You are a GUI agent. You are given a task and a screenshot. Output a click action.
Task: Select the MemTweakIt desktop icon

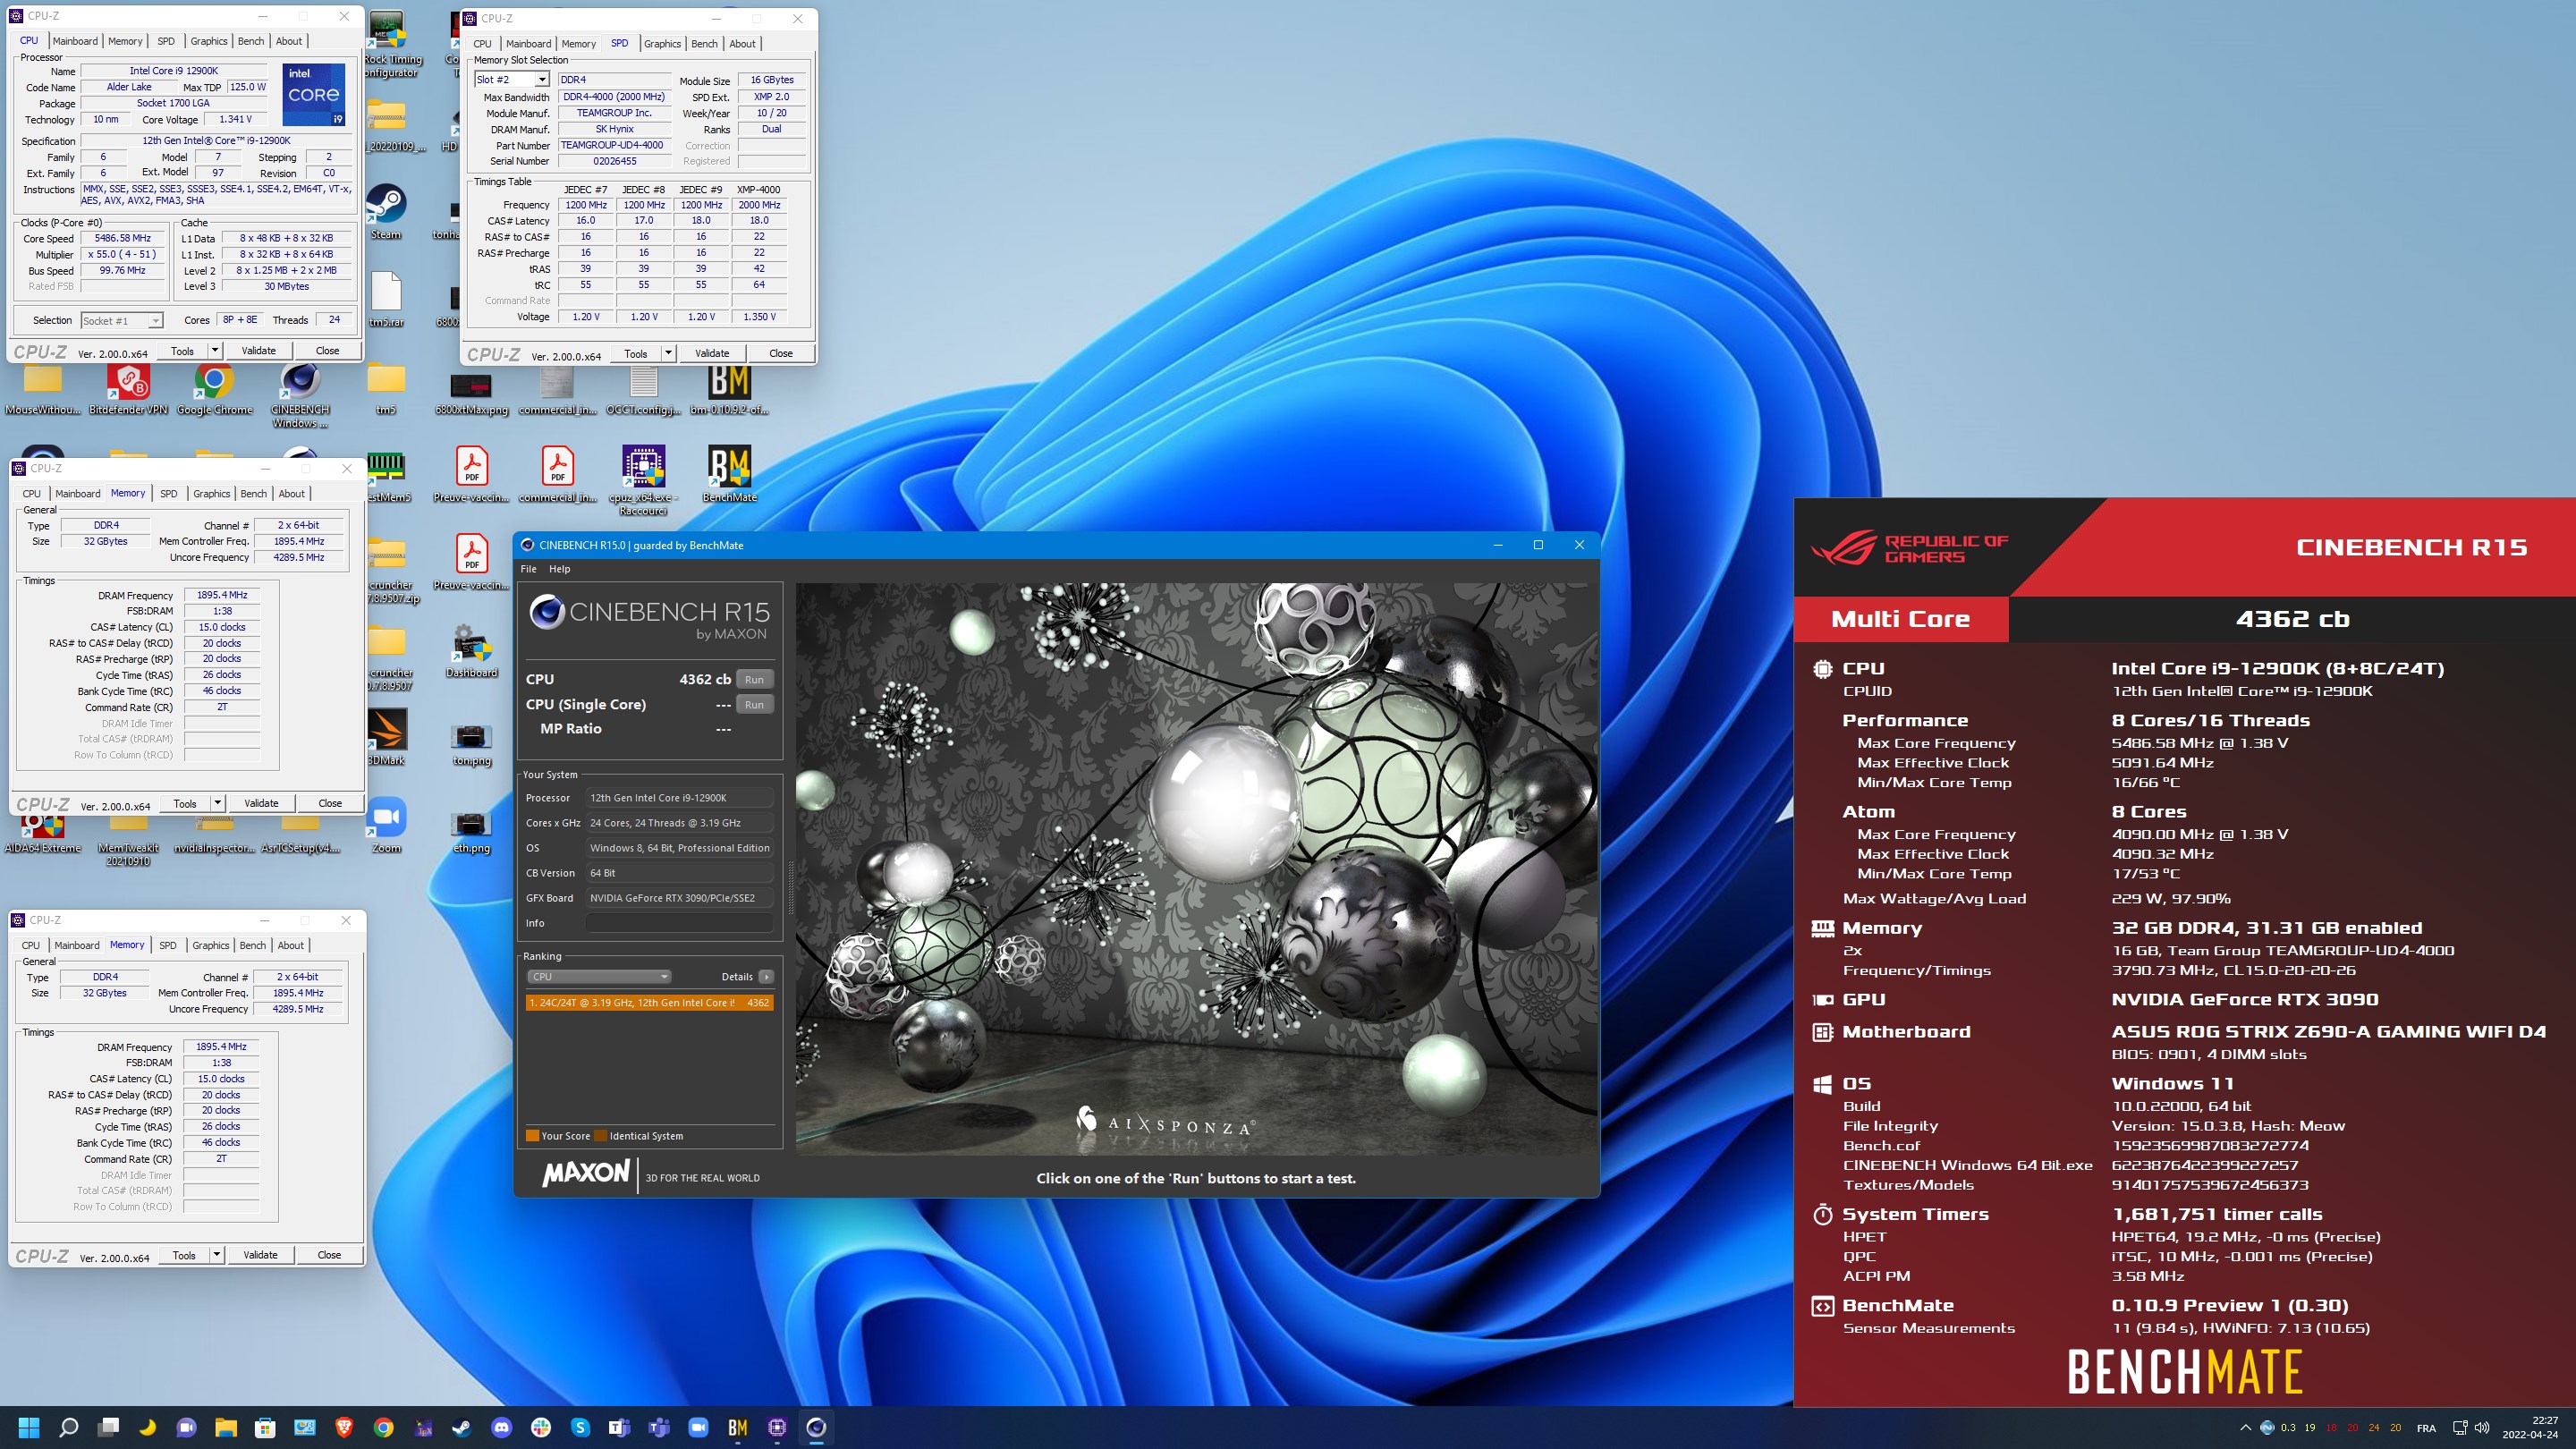(128, 842)
